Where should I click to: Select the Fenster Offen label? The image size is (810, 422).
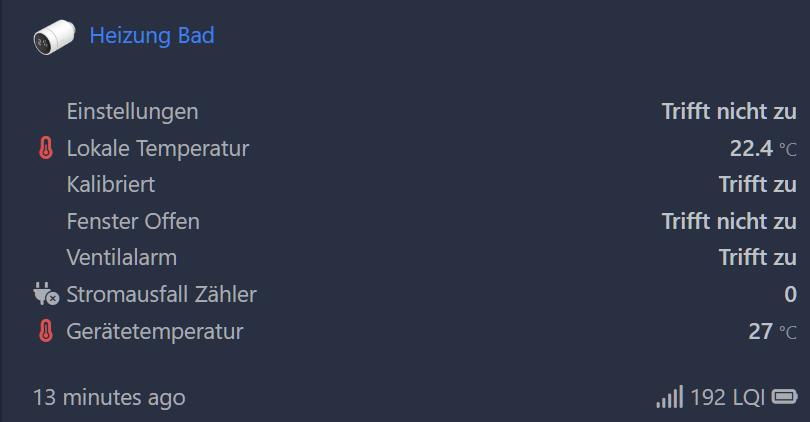pyautogui.click(x=133, y=221)
